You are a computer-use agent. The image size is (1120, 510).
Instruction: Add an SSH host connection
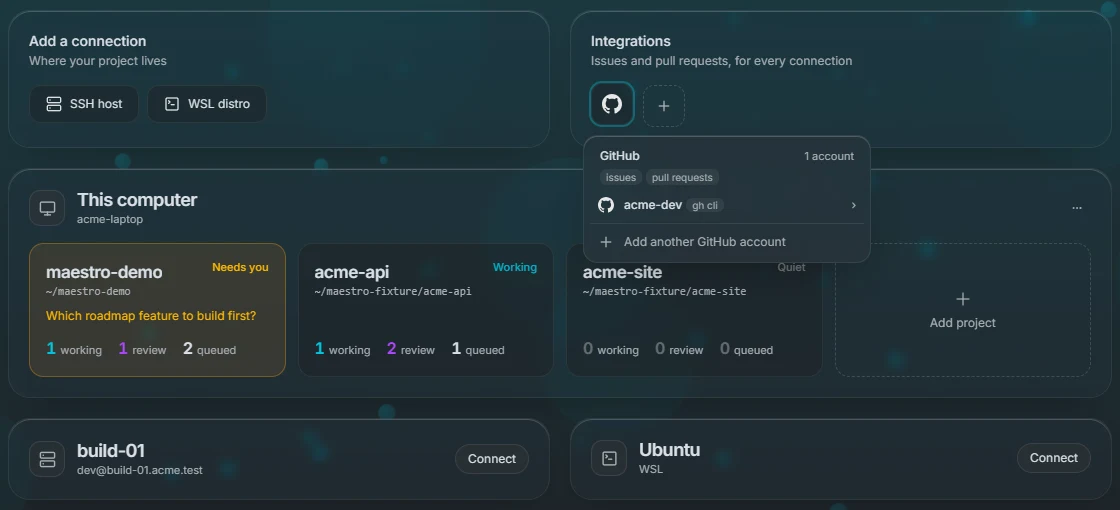[84, 104]
